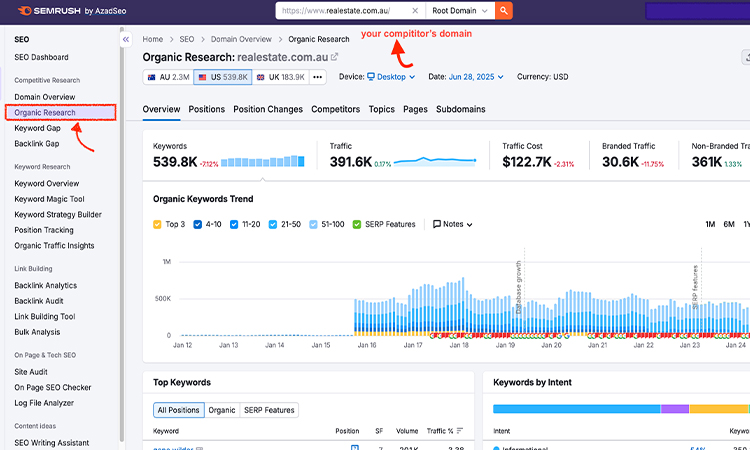
Task: Switch to the Position Changes tab
Action: pyautogui.click(x=268, y=109)
